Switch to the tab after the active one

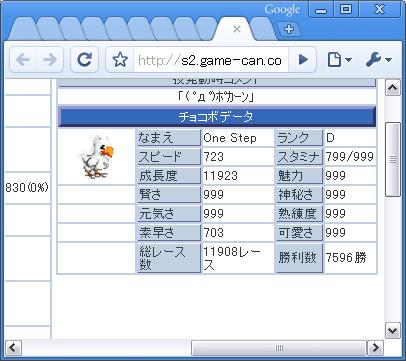coord(262,29)
